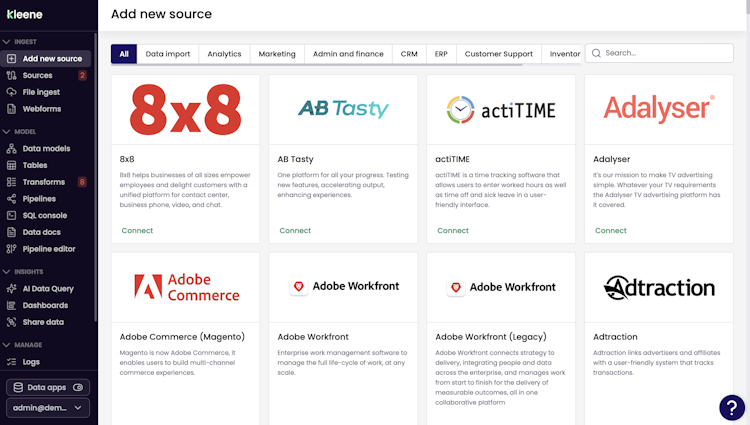Expand the admin account dropdown
Image resolution: width=750 pixels, height=425 pixels.
coord(48,408)
